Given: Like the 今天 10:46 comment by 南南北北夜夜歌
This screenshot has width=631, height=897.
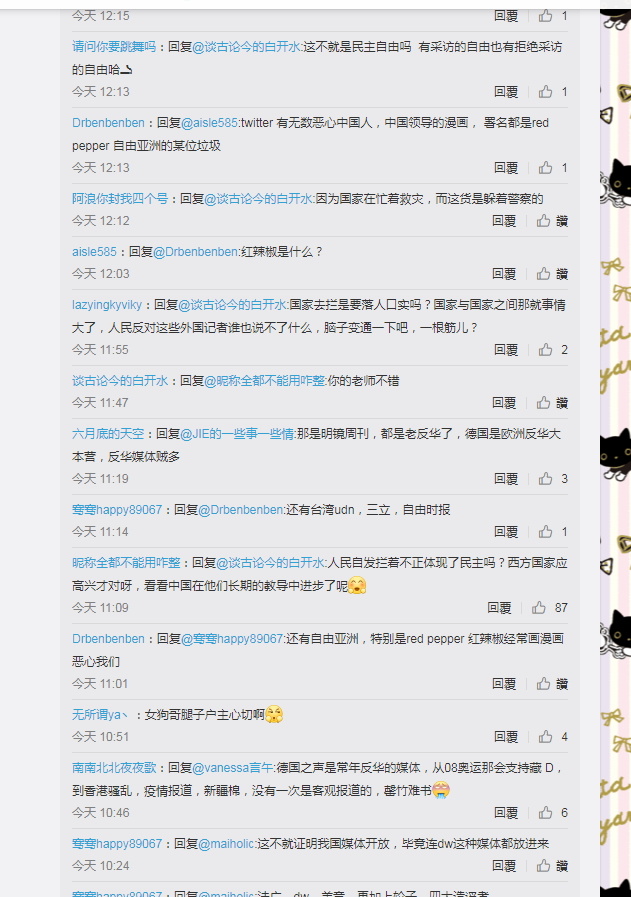Looking at the screenshot, I should [x=545, y=812].
